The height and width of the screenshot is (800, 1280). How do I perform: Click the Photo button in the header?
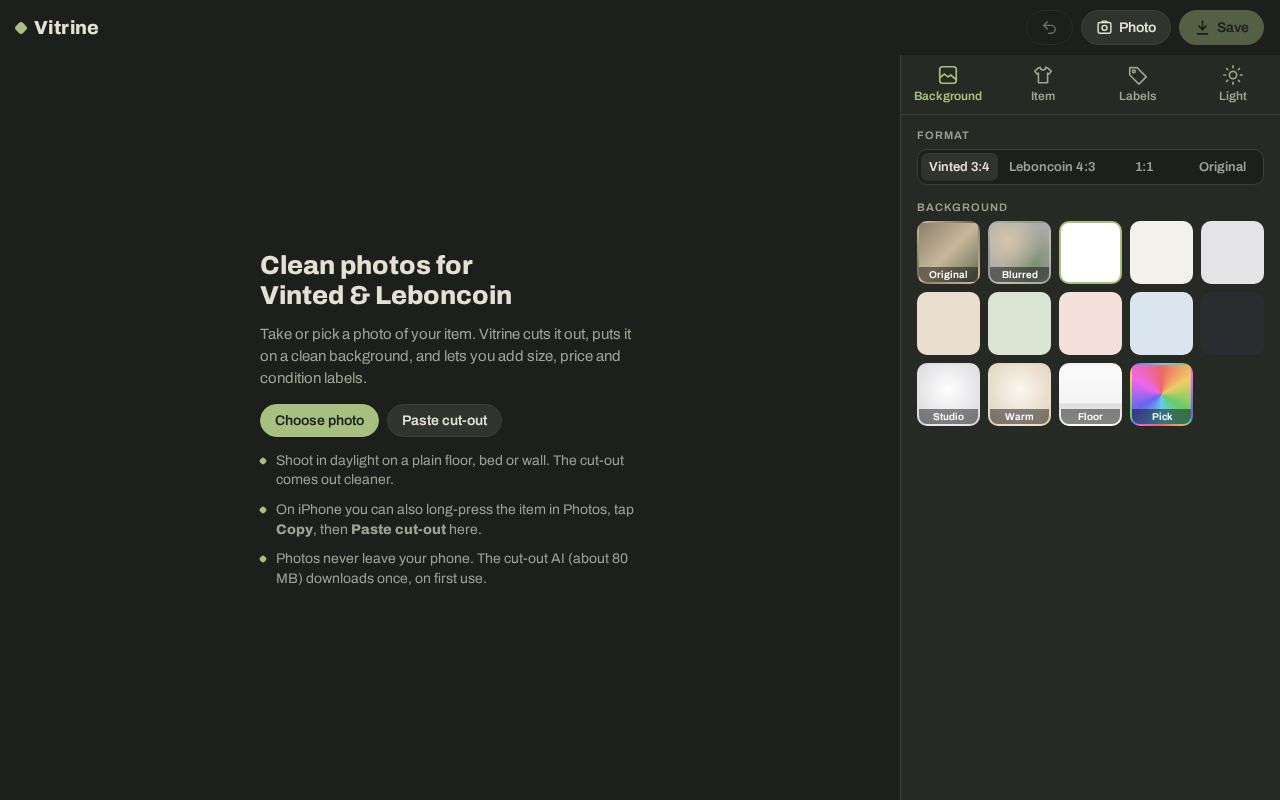[x=1126, y=27]
